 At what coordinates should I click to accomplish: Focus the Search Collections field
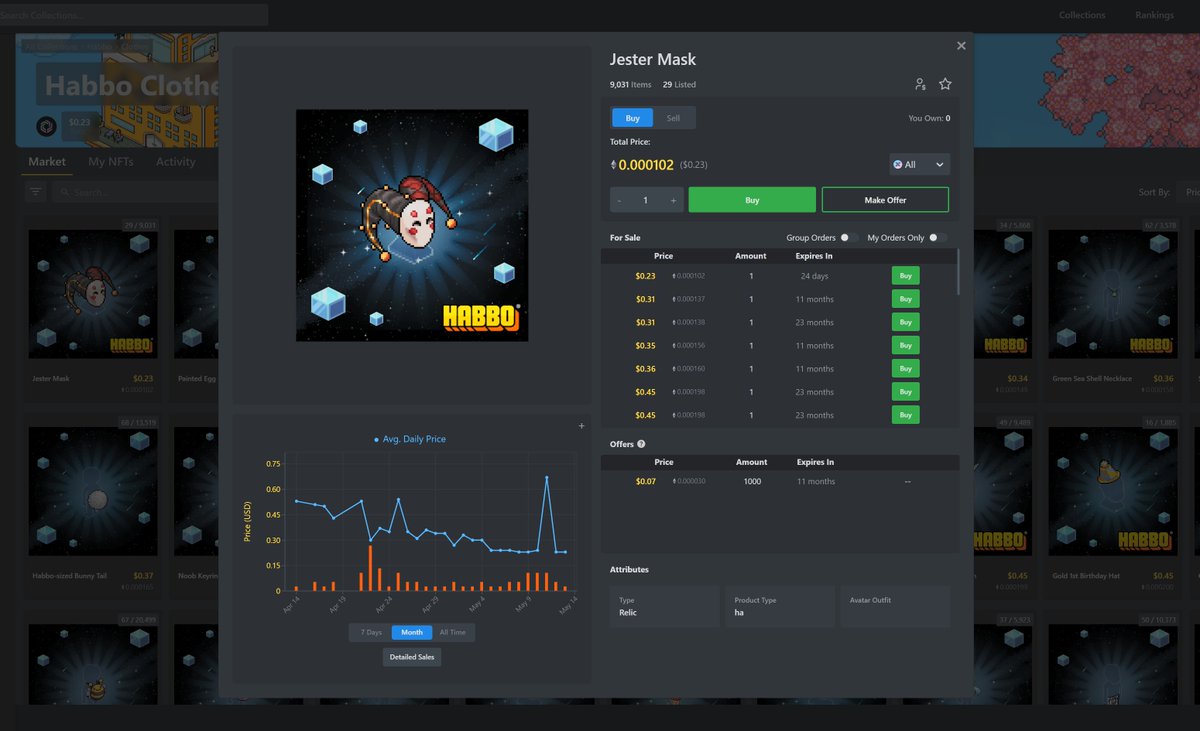(x=134, y=15)
